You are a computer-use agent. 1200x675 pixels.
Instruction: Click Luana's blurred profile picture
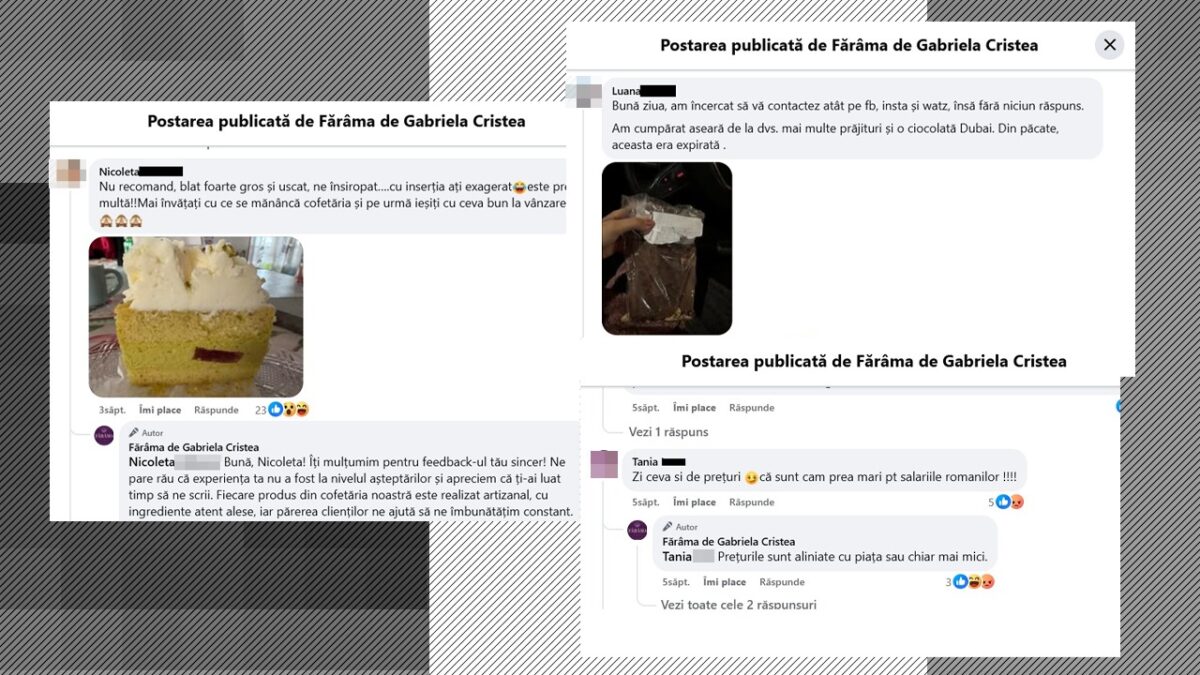point(583,91)
